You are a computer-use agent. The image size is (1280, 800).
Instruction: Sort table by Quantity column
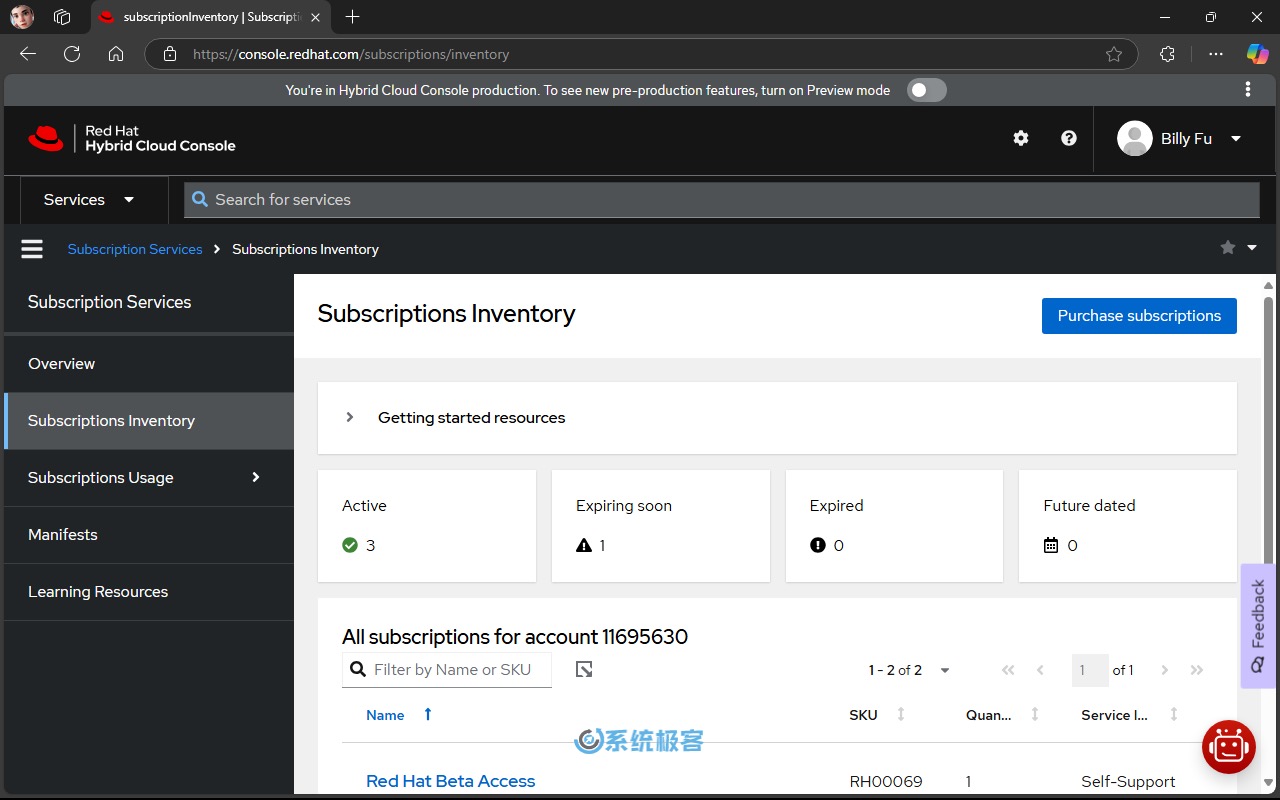[x=1035, y=714]
